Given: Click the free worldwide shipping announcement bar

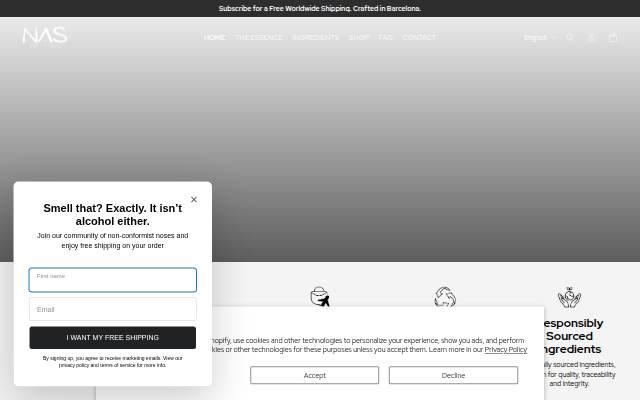Looking at the screenshot, I should click(320, 8).
